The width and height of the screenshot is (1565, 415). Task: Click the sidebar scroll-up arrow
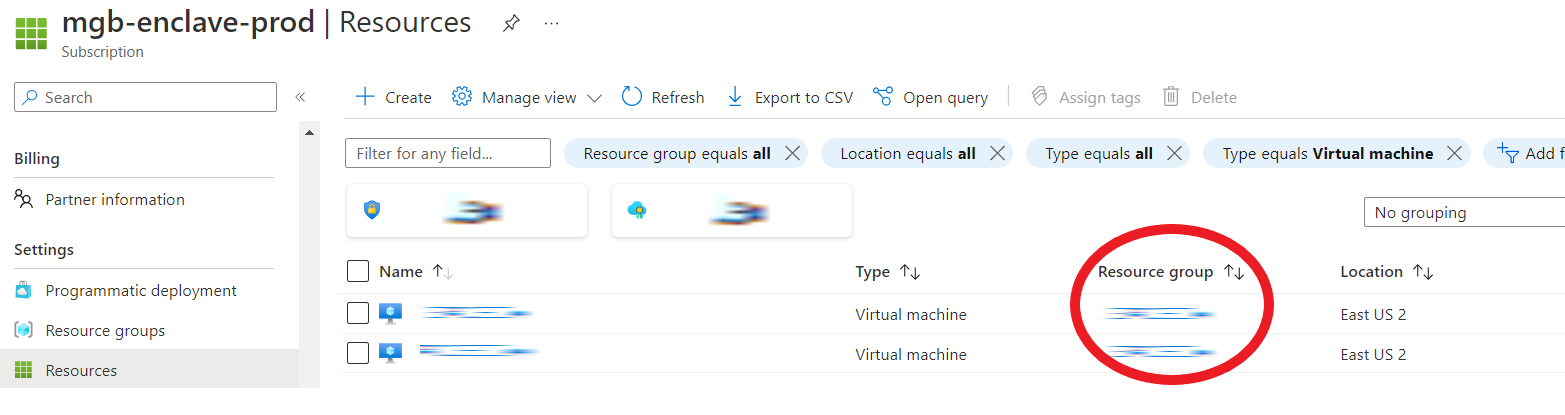[309, 133]
